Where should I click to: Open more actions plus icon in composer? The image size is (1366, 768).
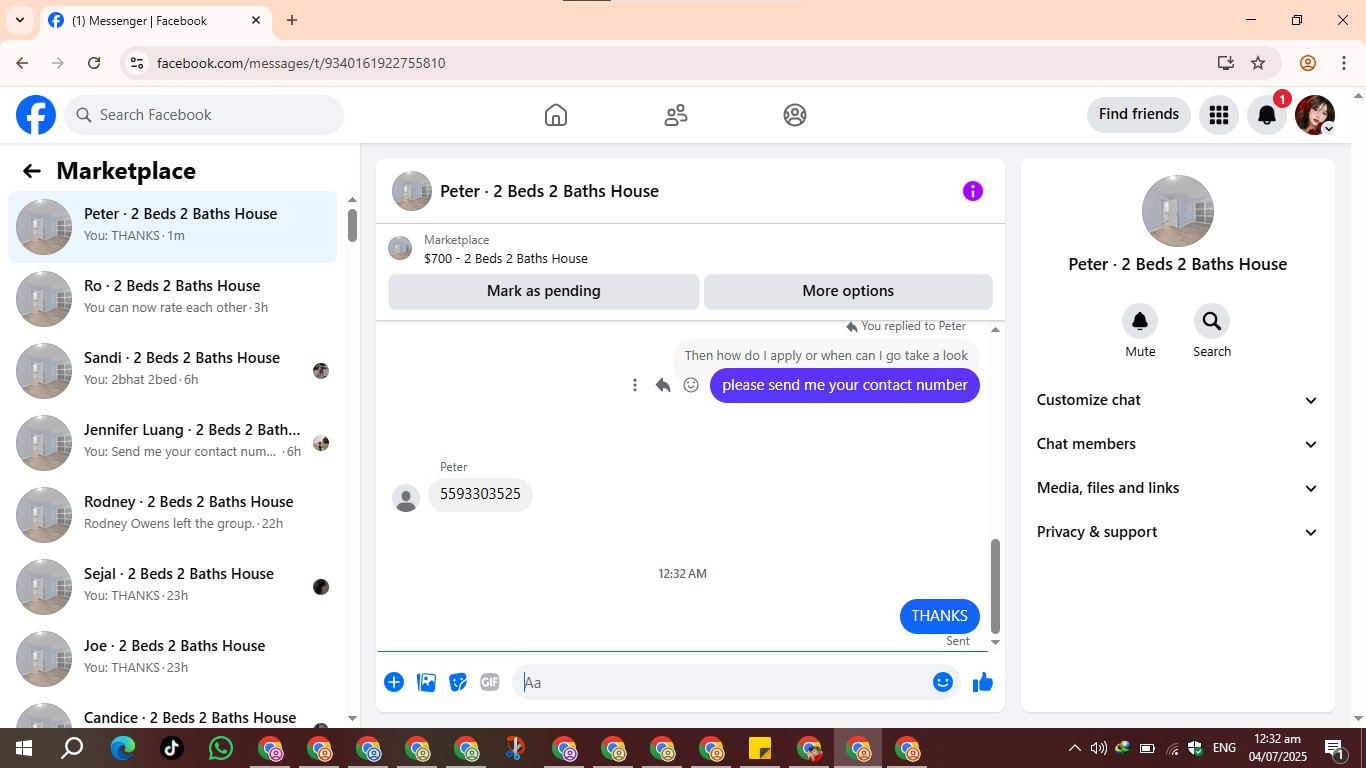pyautogui.click(x=394, y=682)
